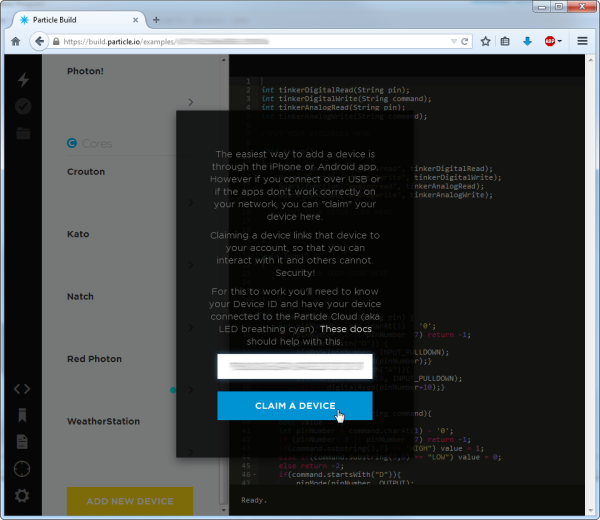Open the Code angle-brackets icon

point(22,389)
